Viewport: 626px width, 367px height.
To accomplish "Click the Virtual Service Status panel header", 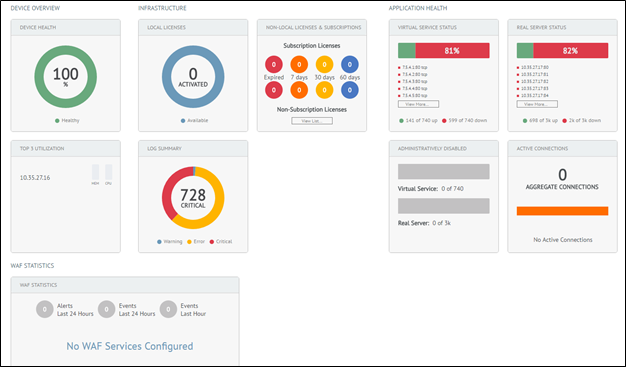I will pos(444,28).
